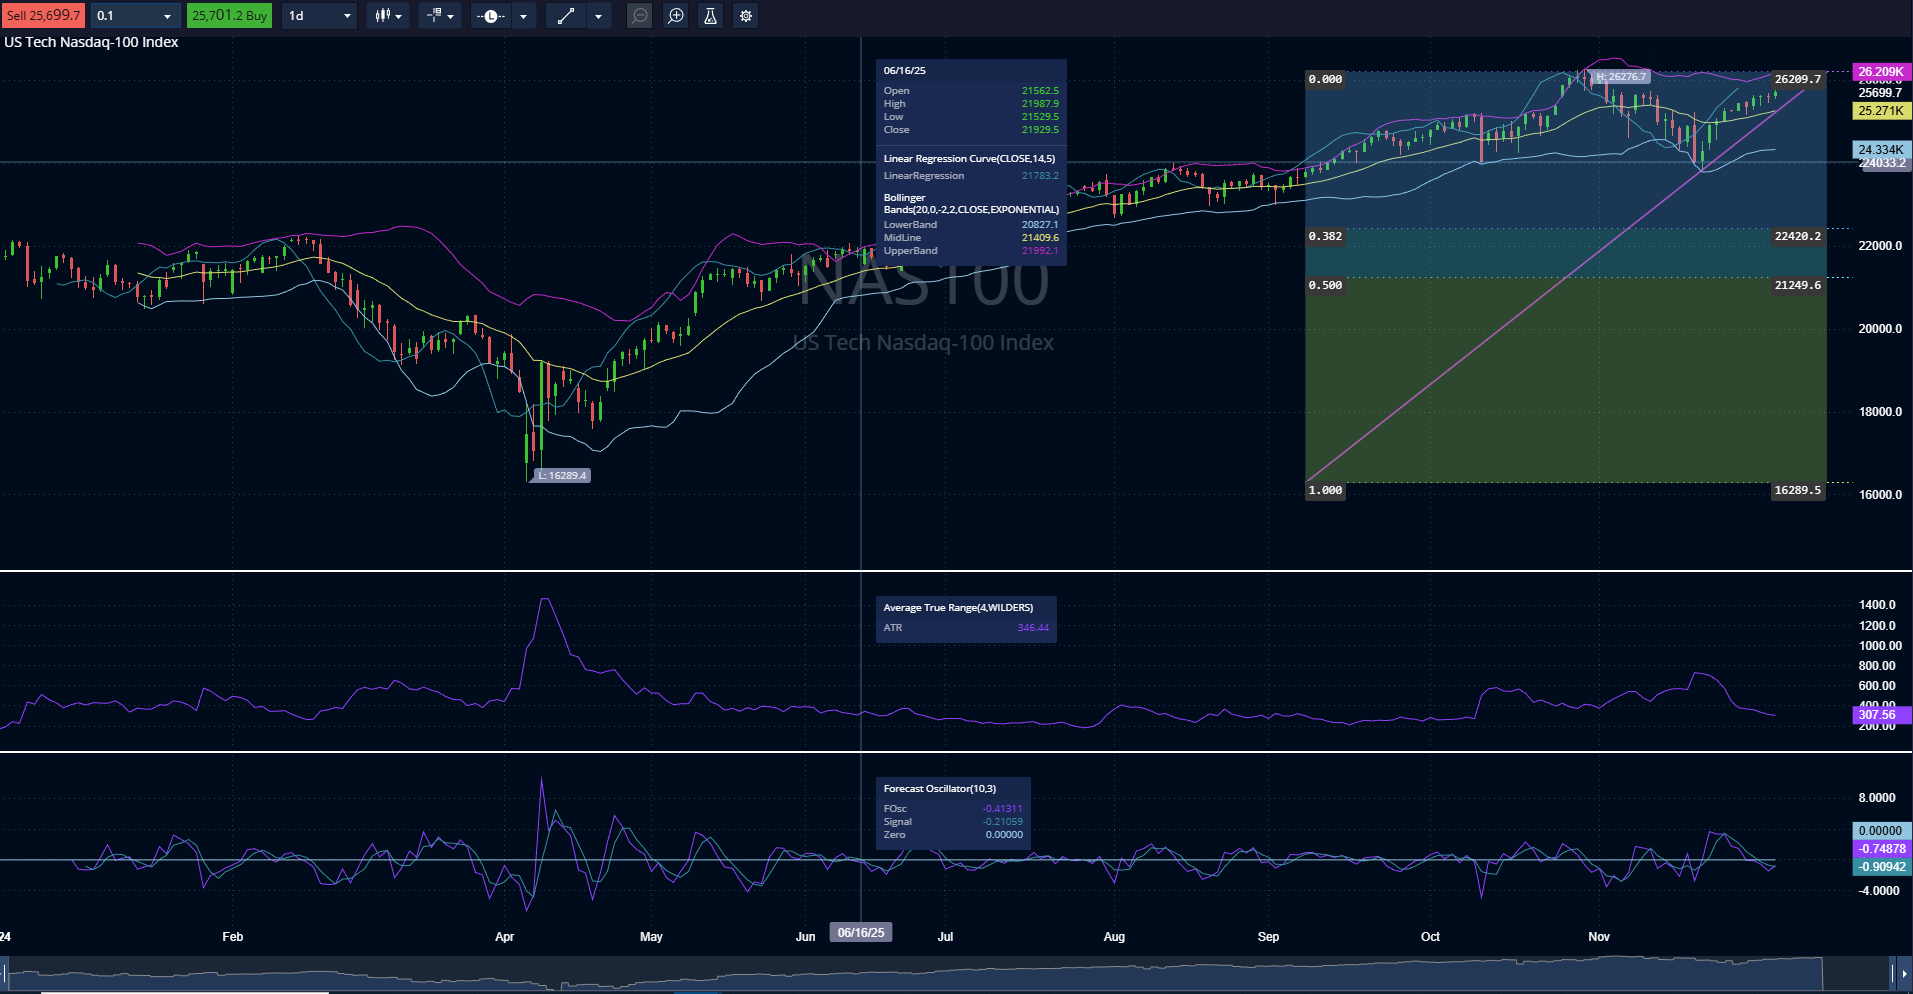This screenshot has height=994, width=1913.
Task: Select the US Tech Nasdaq-100 Index title
Action: click(90, 42)
